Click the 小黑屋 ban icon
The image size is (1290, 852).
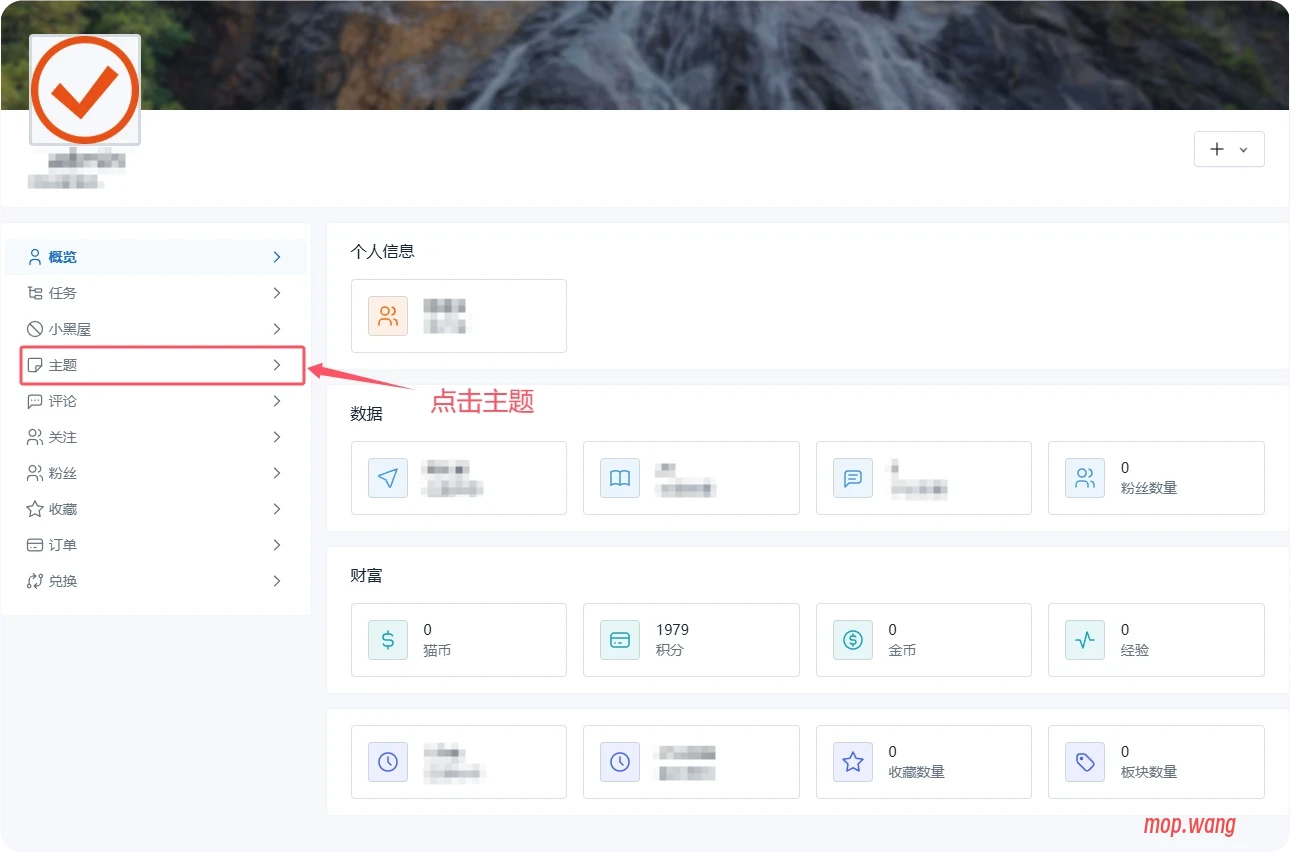coord(35,329)
